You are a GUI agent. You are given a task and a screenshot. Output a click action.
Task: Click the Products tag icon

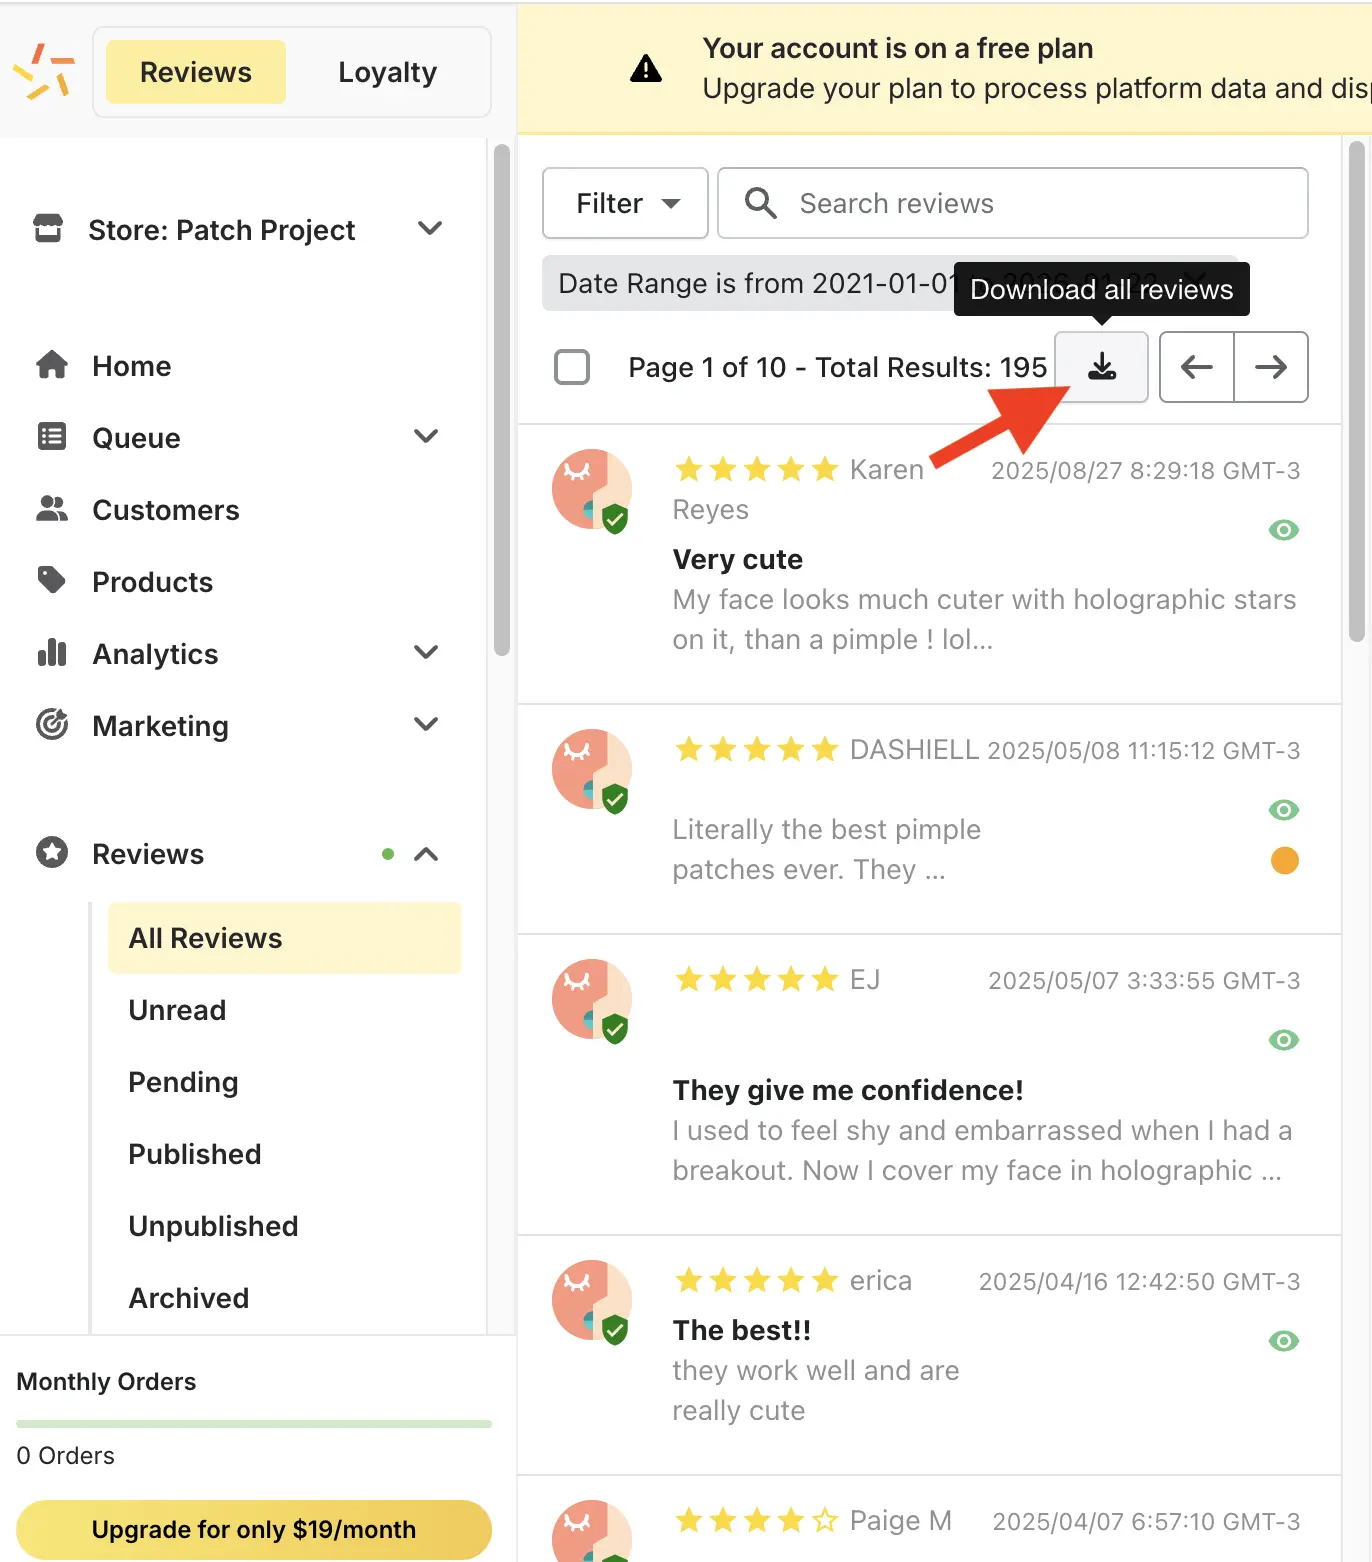pos(52,580)
